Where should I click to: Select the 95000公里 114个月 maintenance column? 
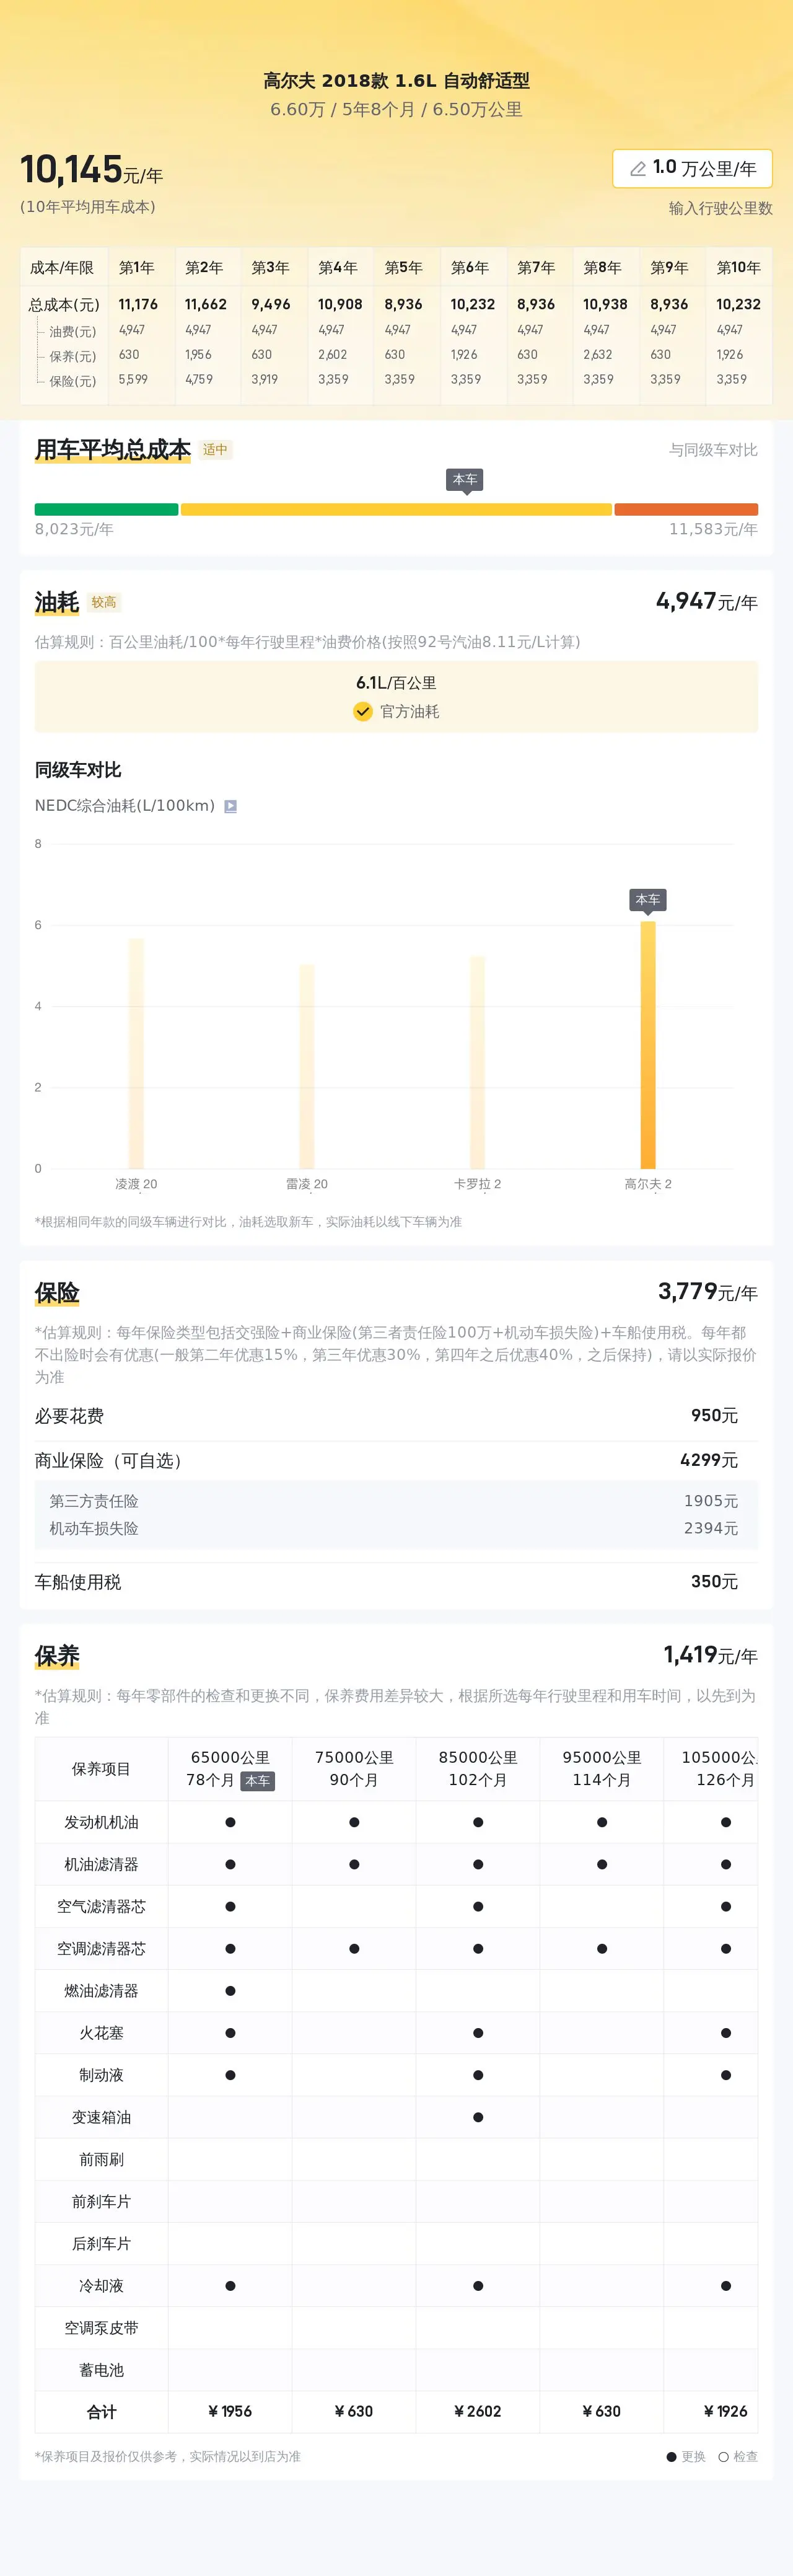point(602,1768)
